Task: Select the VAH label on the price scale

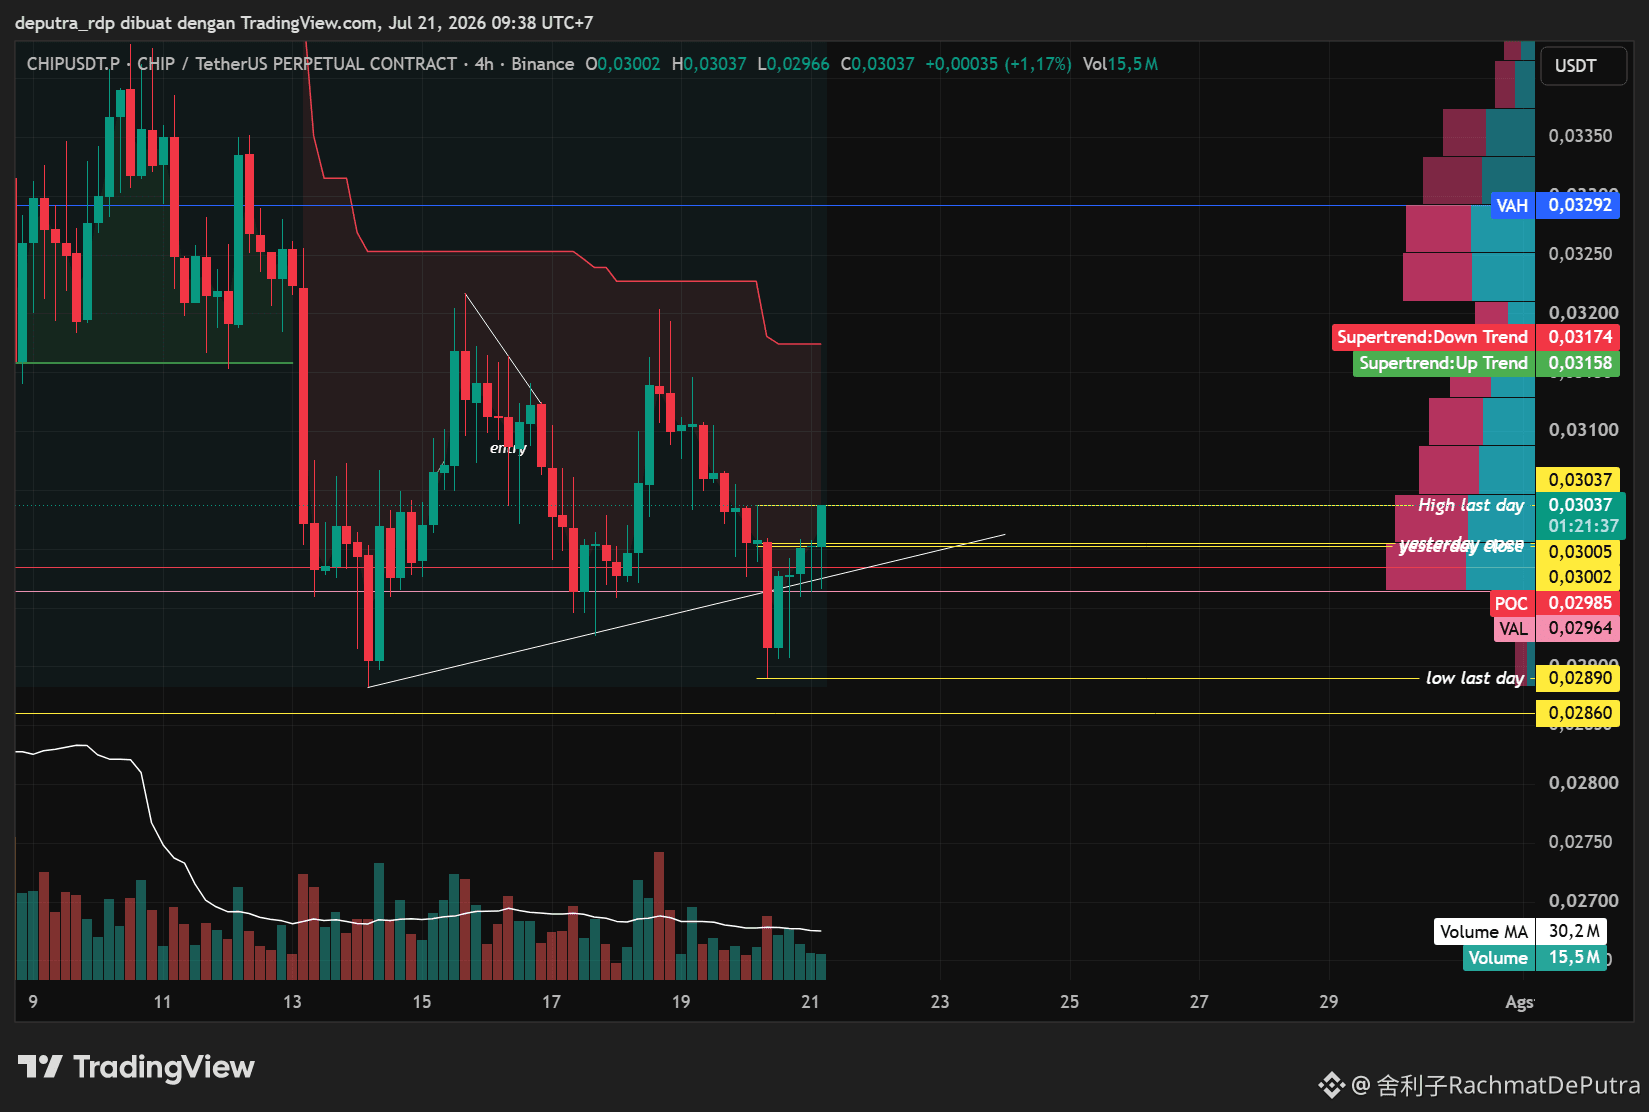Action: [1512, 205]
